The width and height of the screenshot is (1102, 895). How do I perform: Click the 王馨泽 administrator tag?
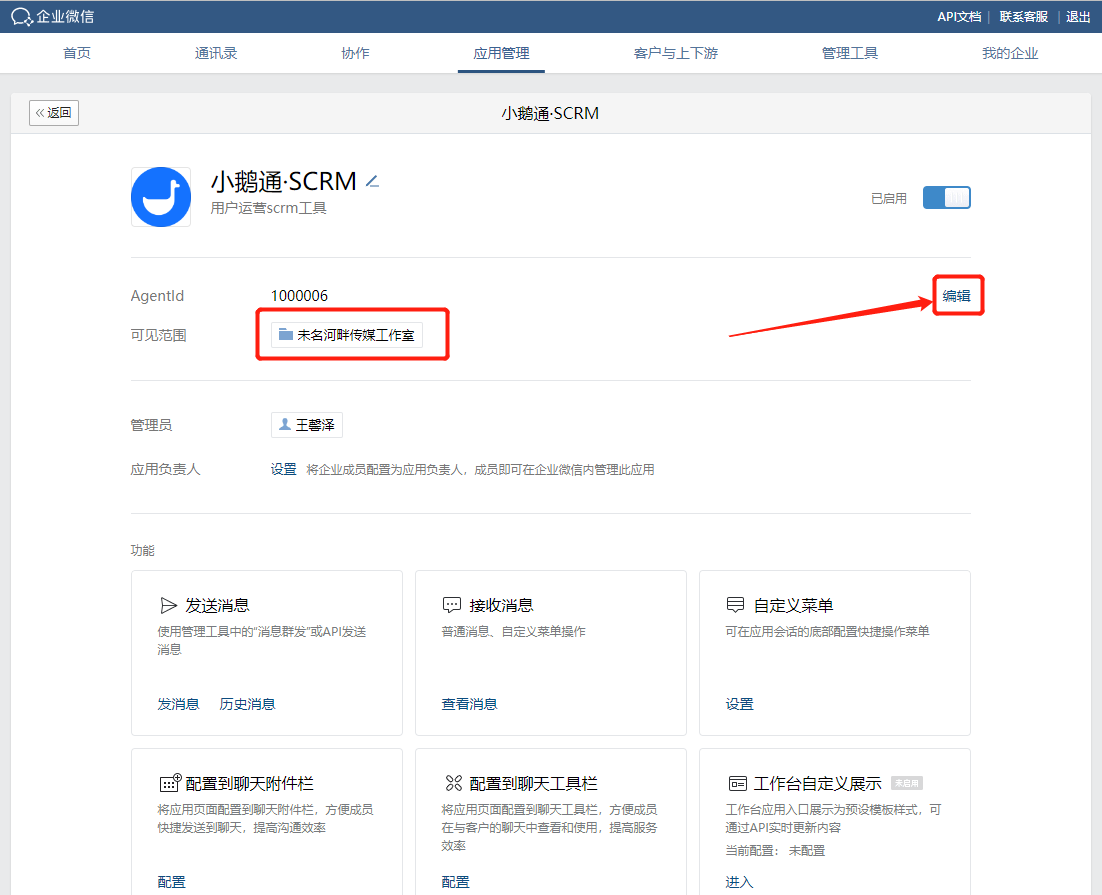pyautogui.click(x=307, y=425)
